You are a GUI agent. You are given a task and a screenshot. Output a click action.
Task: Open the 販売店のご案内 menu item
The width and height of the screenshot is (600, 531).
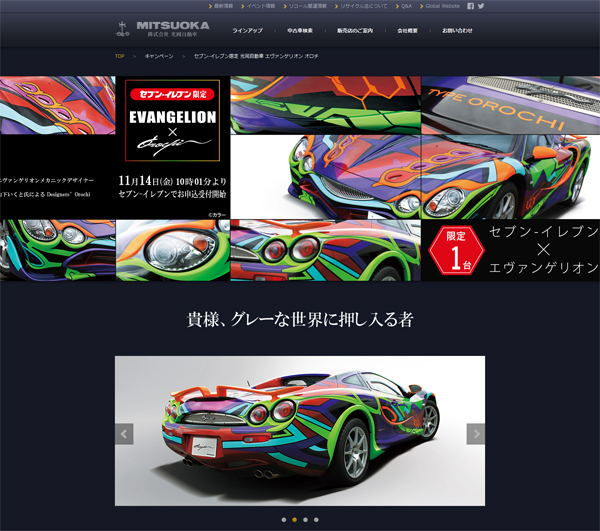355,31
